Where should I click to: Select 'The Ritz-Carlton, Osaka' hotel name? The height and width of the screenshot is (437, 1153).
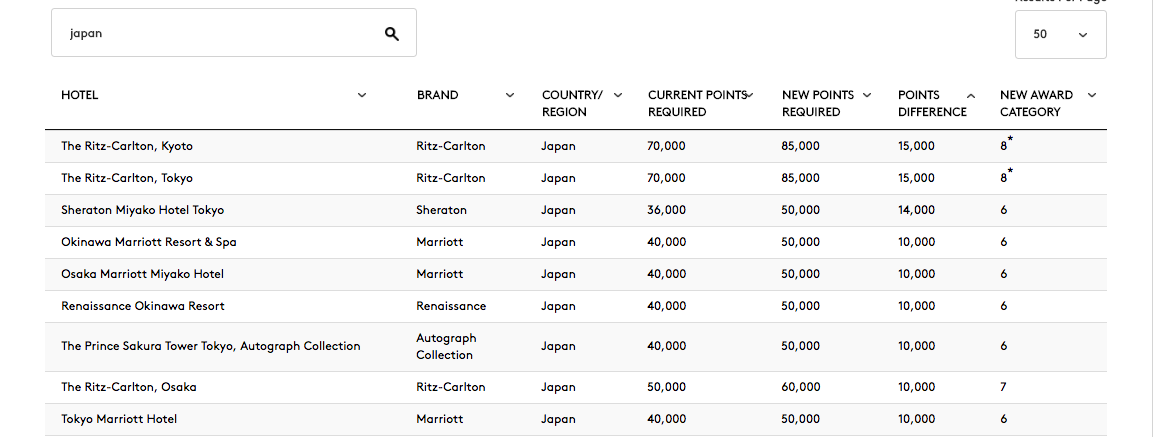[x=129, y=387]
